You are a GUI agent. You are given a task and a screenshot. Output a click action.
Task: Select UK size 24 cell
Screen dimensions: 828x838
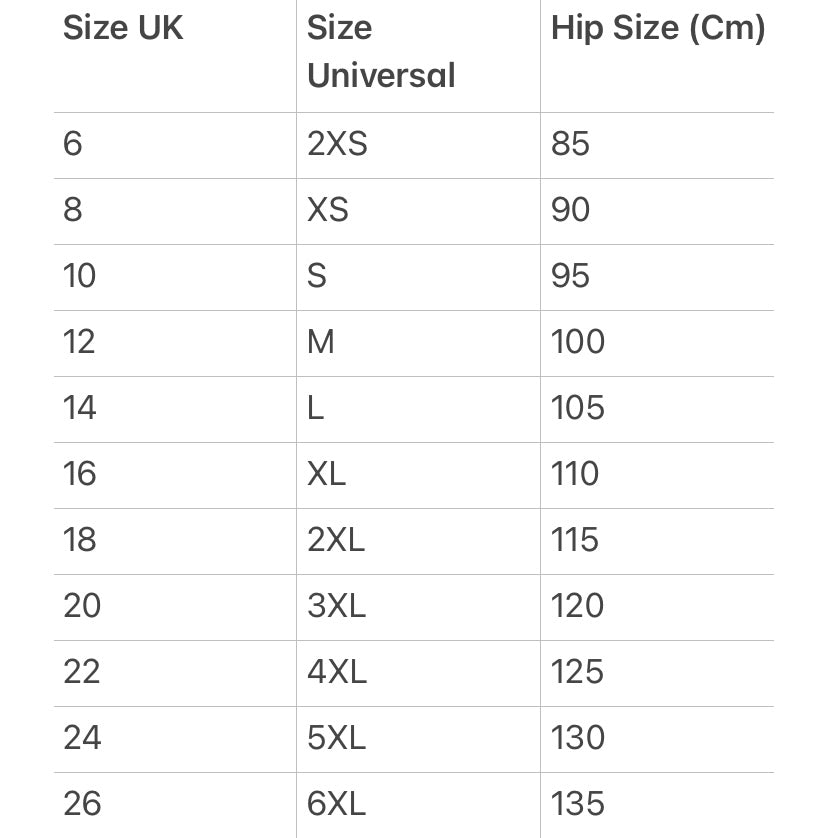(82, 738)
